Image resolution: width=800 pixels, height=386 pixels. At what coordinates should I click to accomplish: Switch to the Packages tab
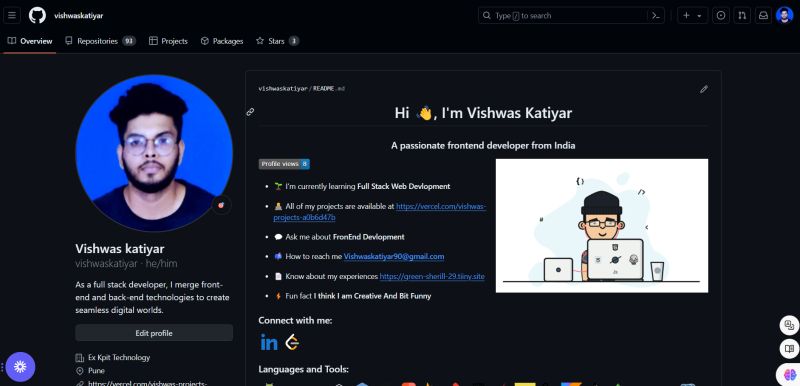click(222, 41)
